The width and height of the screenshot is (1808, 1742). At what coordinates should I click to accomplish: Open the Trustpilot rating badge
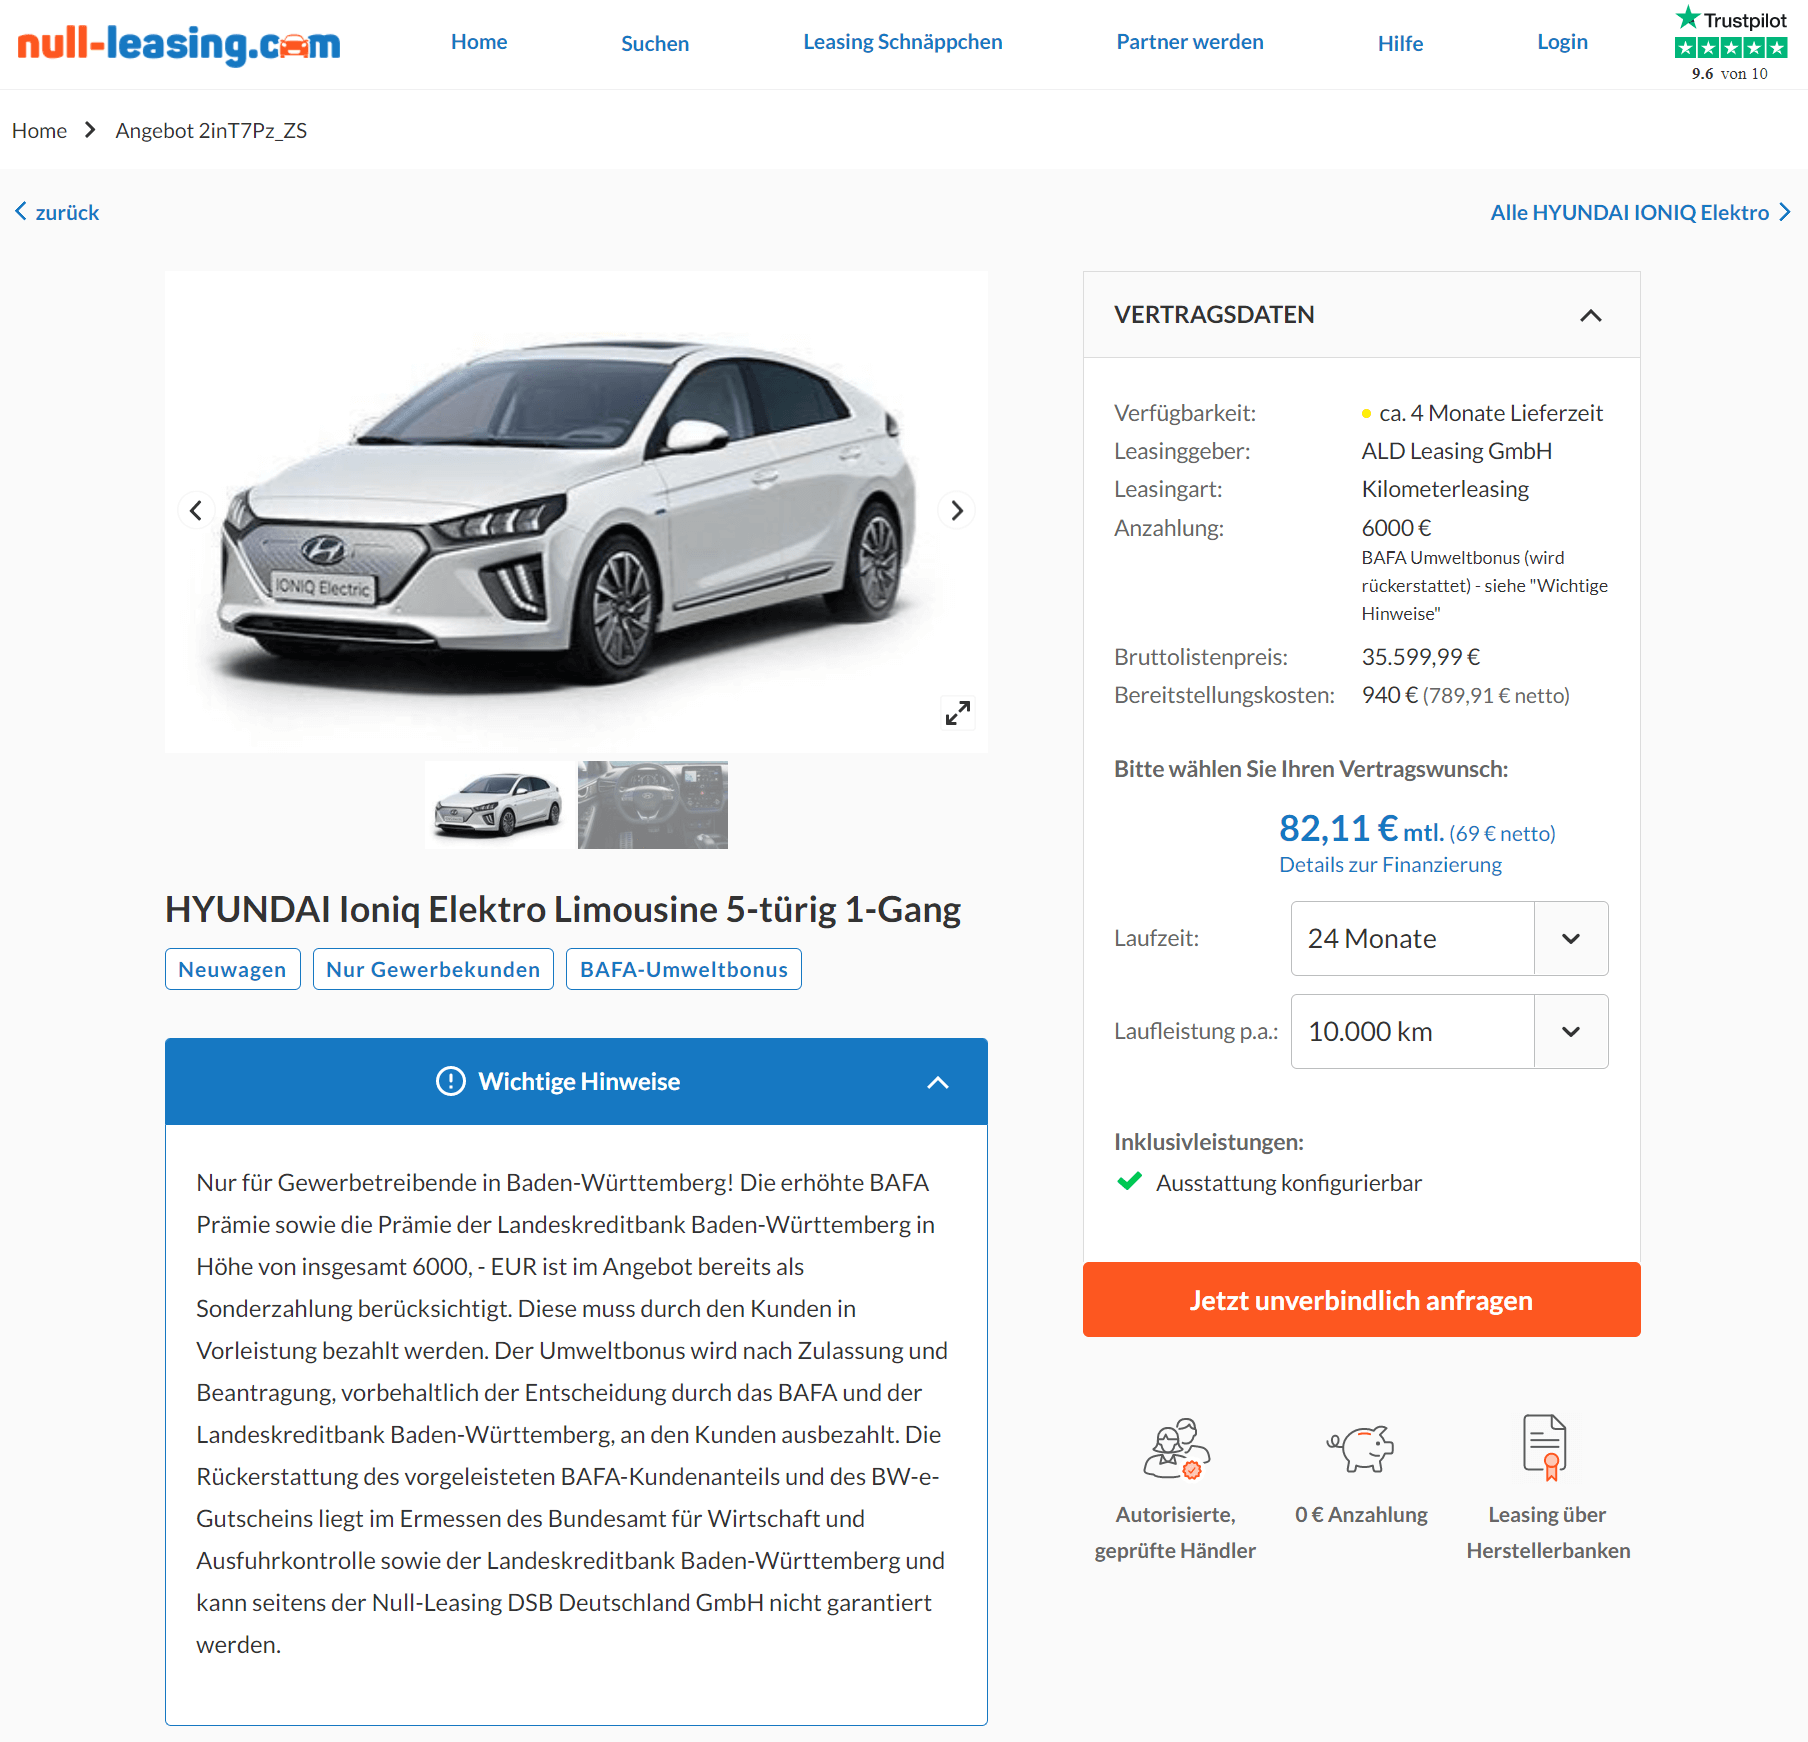1730,43
